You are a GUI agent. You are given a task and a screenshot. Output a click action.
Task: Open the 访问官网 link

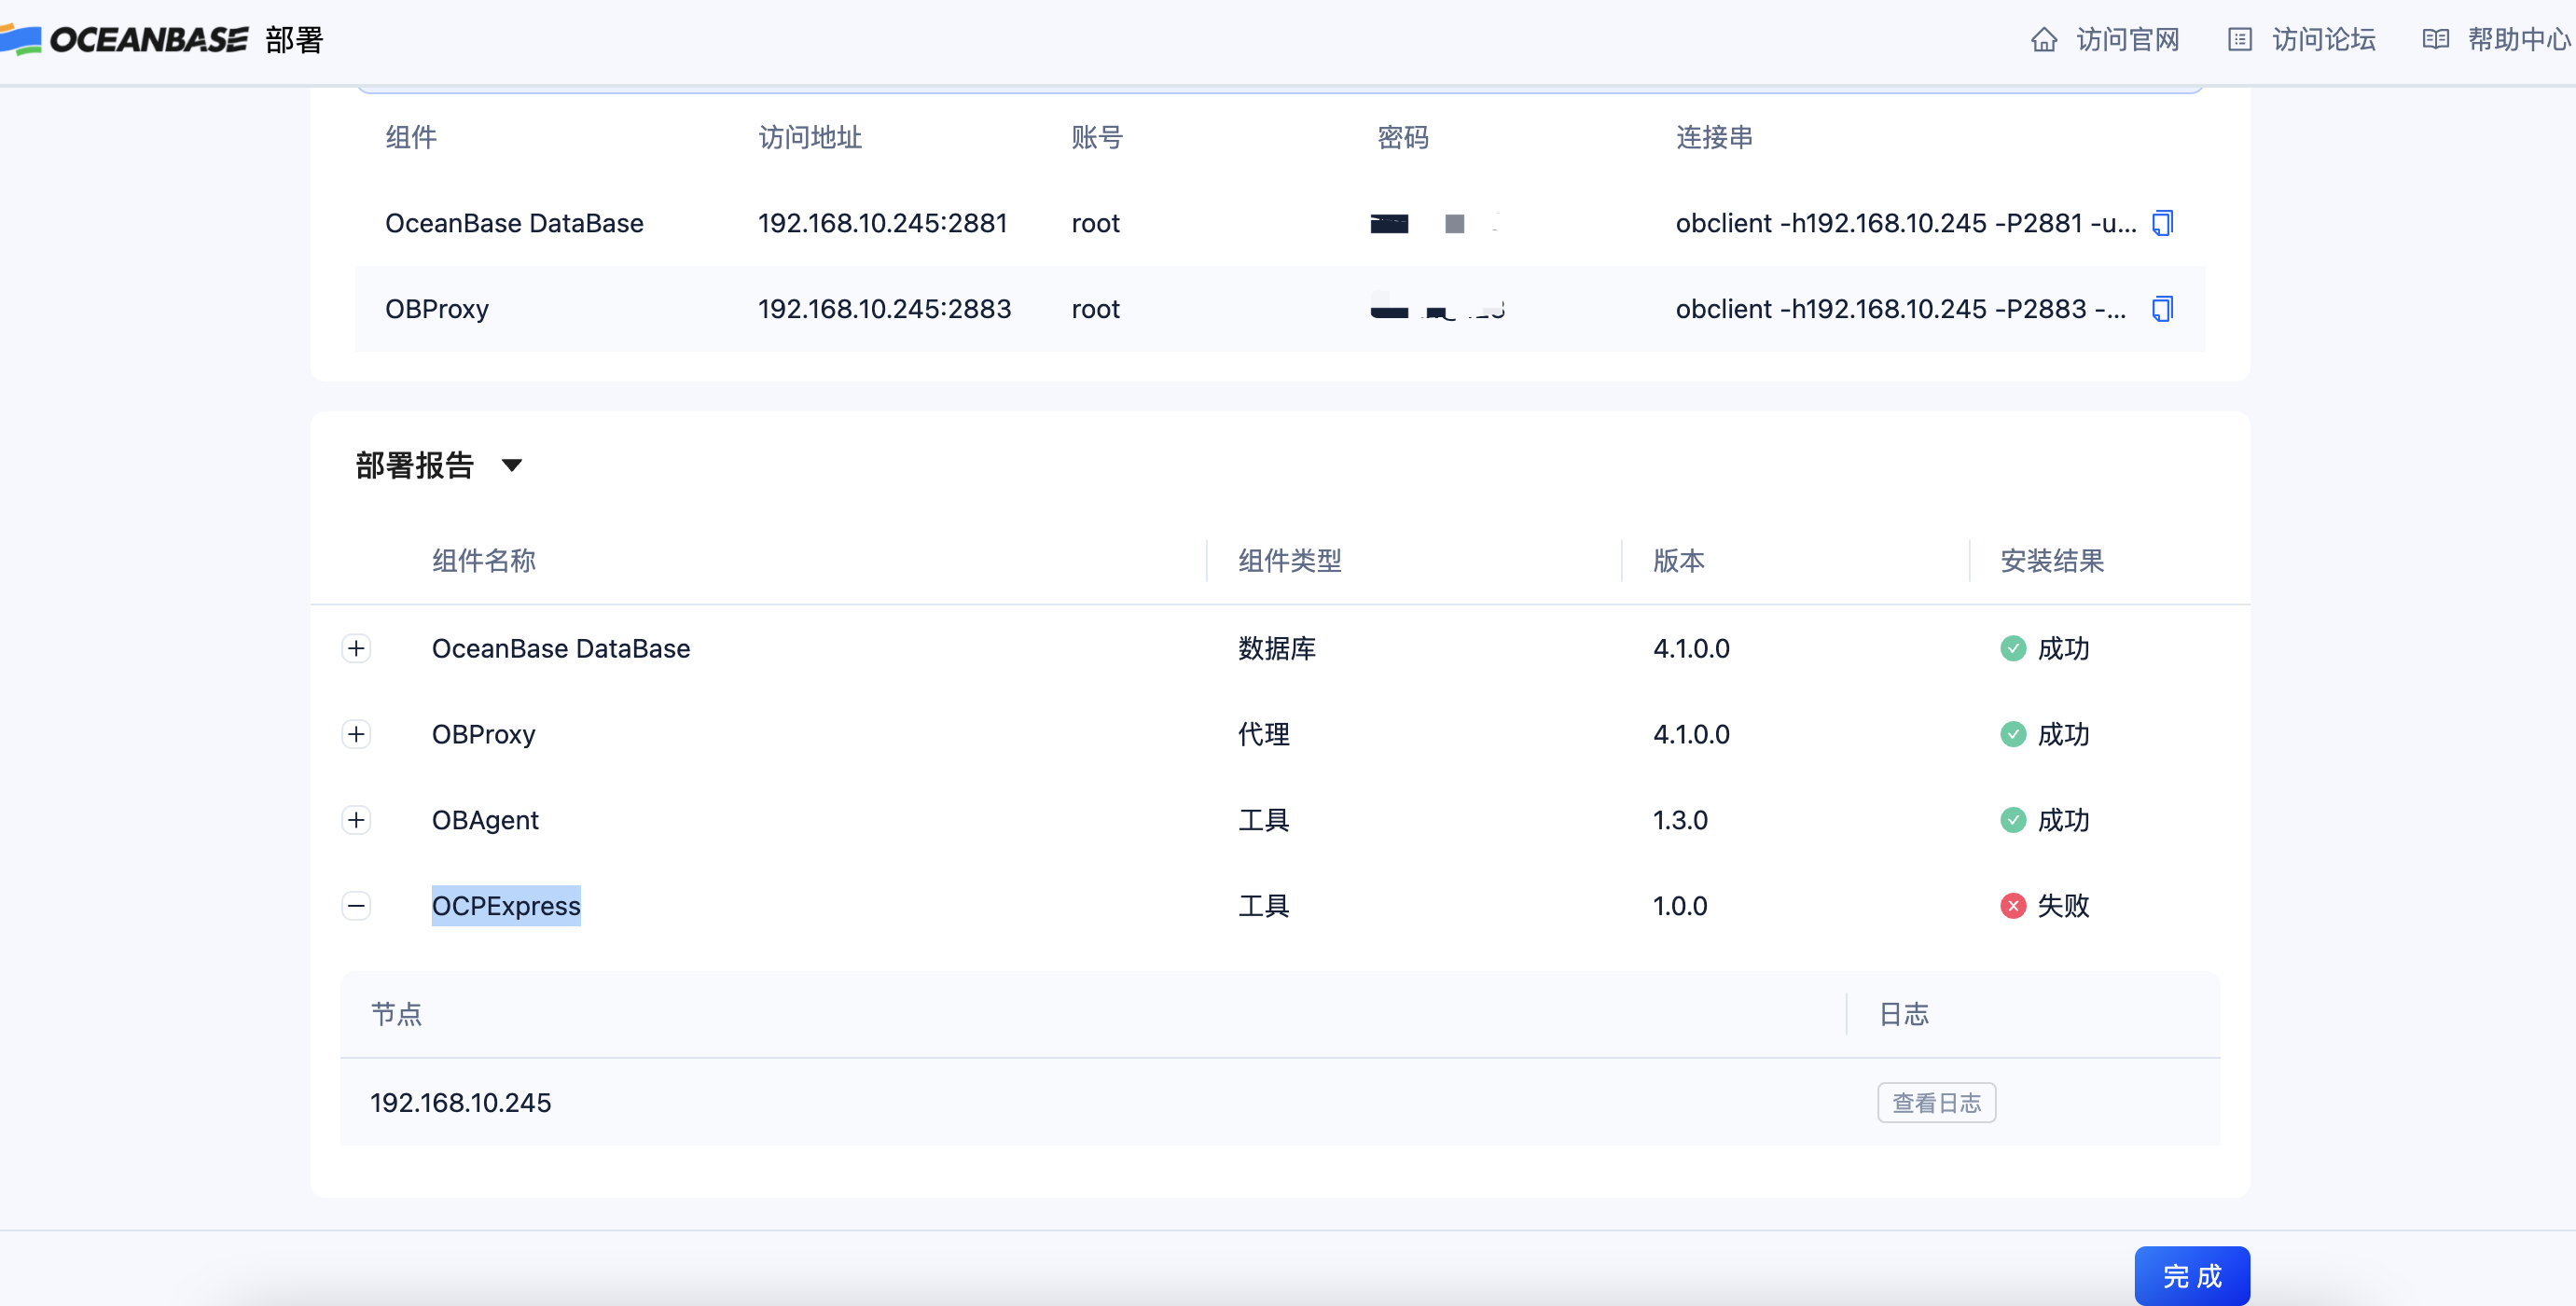(2128, 40)
